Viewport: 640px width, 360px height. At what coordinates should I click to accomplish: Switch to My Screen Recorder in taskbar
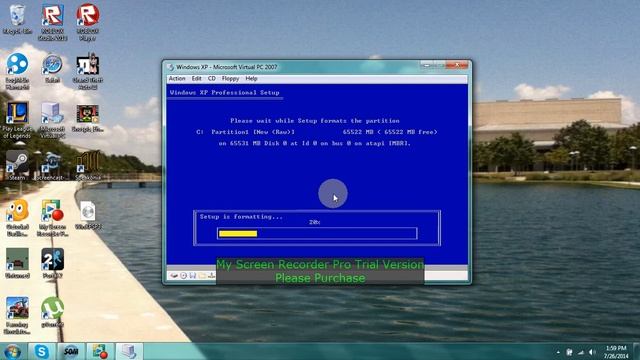(100, 351)
